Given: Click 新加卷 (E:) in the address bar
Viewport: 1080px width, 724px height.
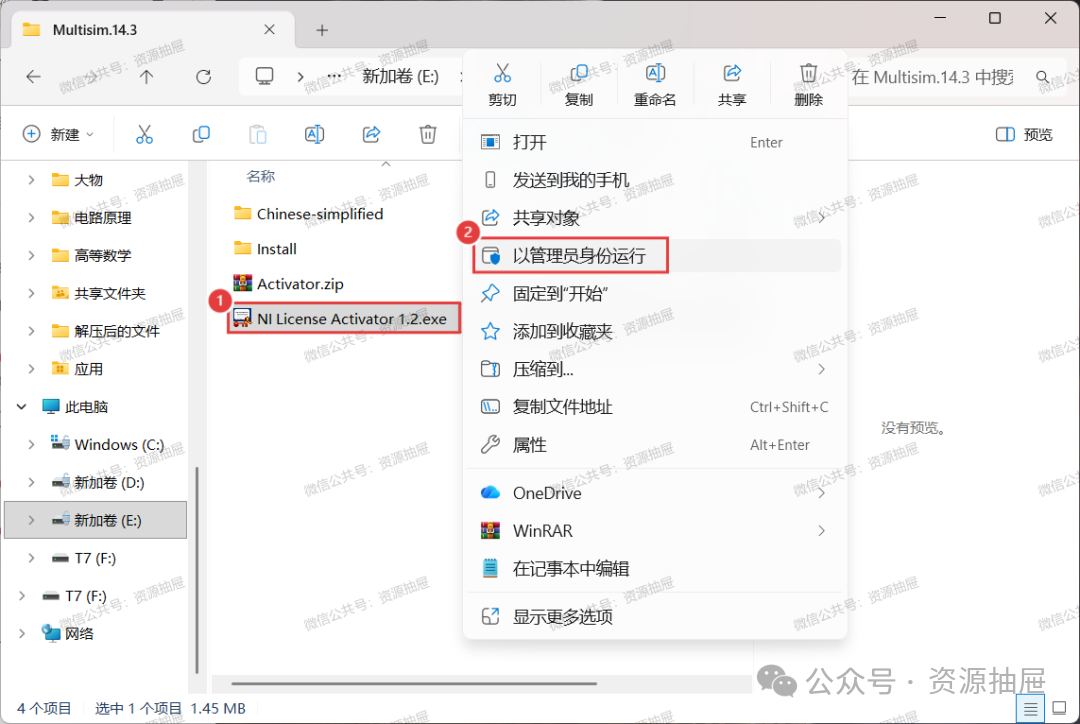Looking at the screenshot, I should pos(400,76).
